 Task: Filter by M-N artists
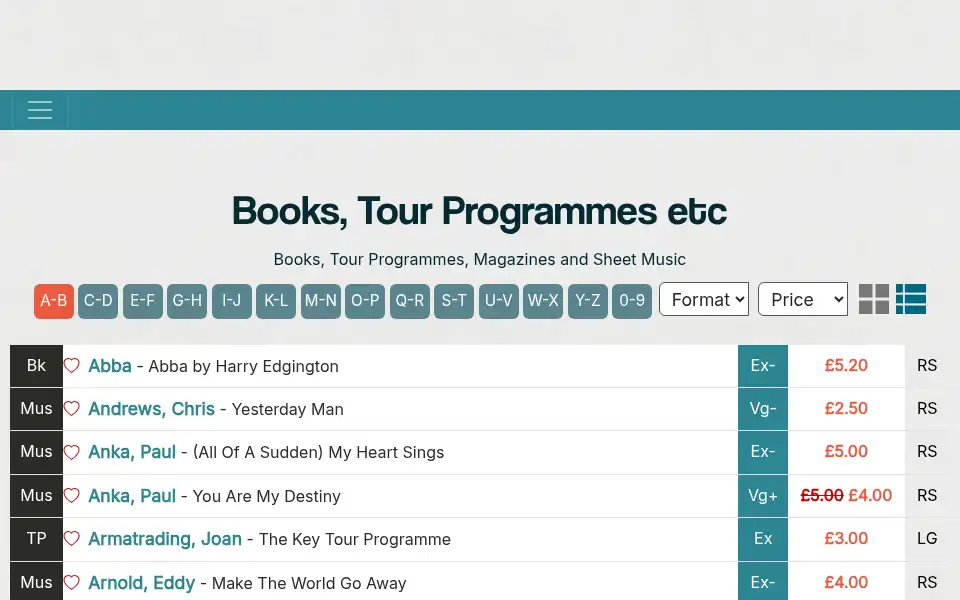pos(321,301)
